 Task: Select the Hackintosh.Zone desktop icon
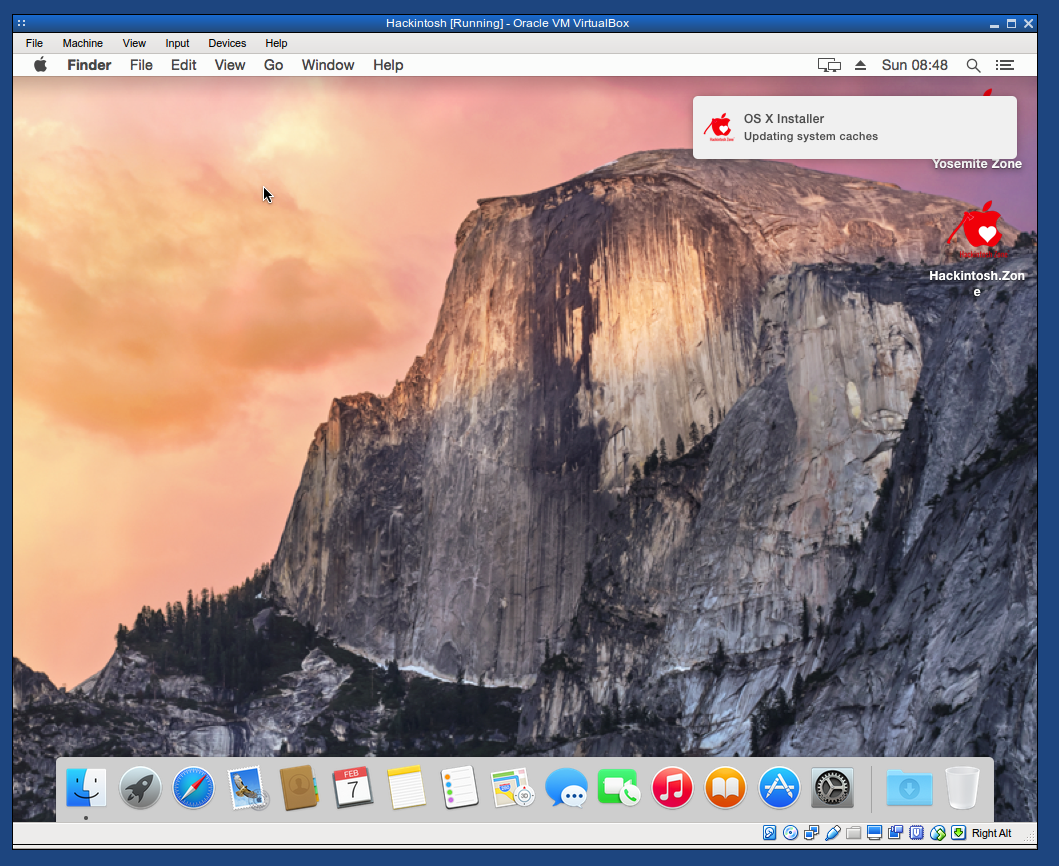(977, 250)
